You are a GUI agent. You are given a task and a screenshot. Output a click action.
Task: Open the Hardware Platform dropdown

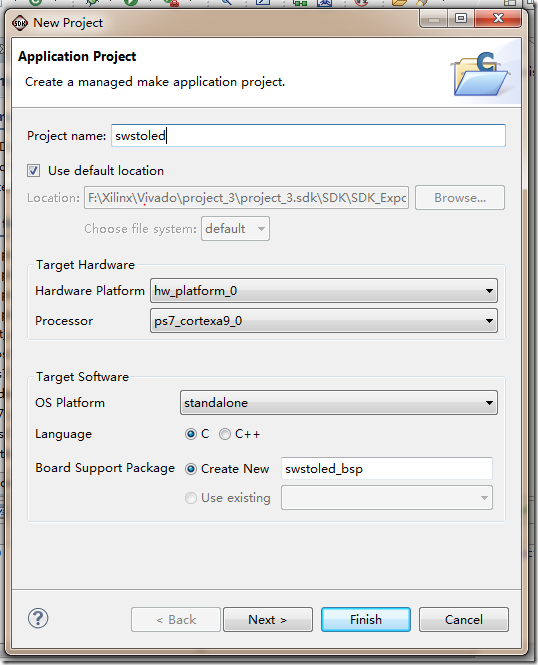tap(323, 291)
